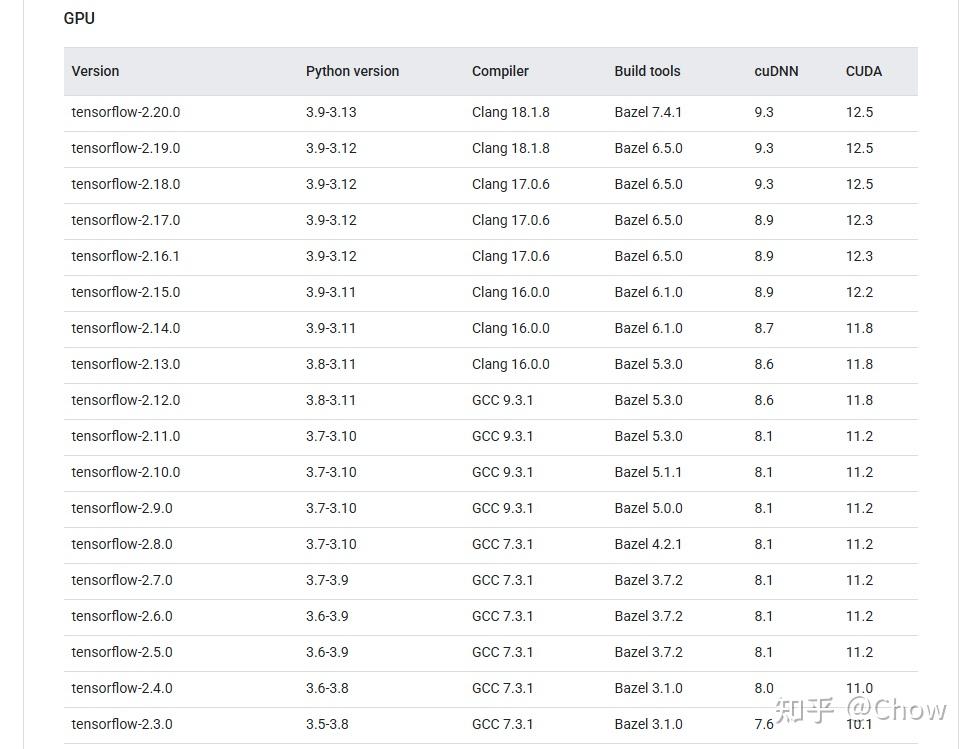Click the 知乎 @Chow watermark
This screenshot has width=971, height=749.
[861, 710]
